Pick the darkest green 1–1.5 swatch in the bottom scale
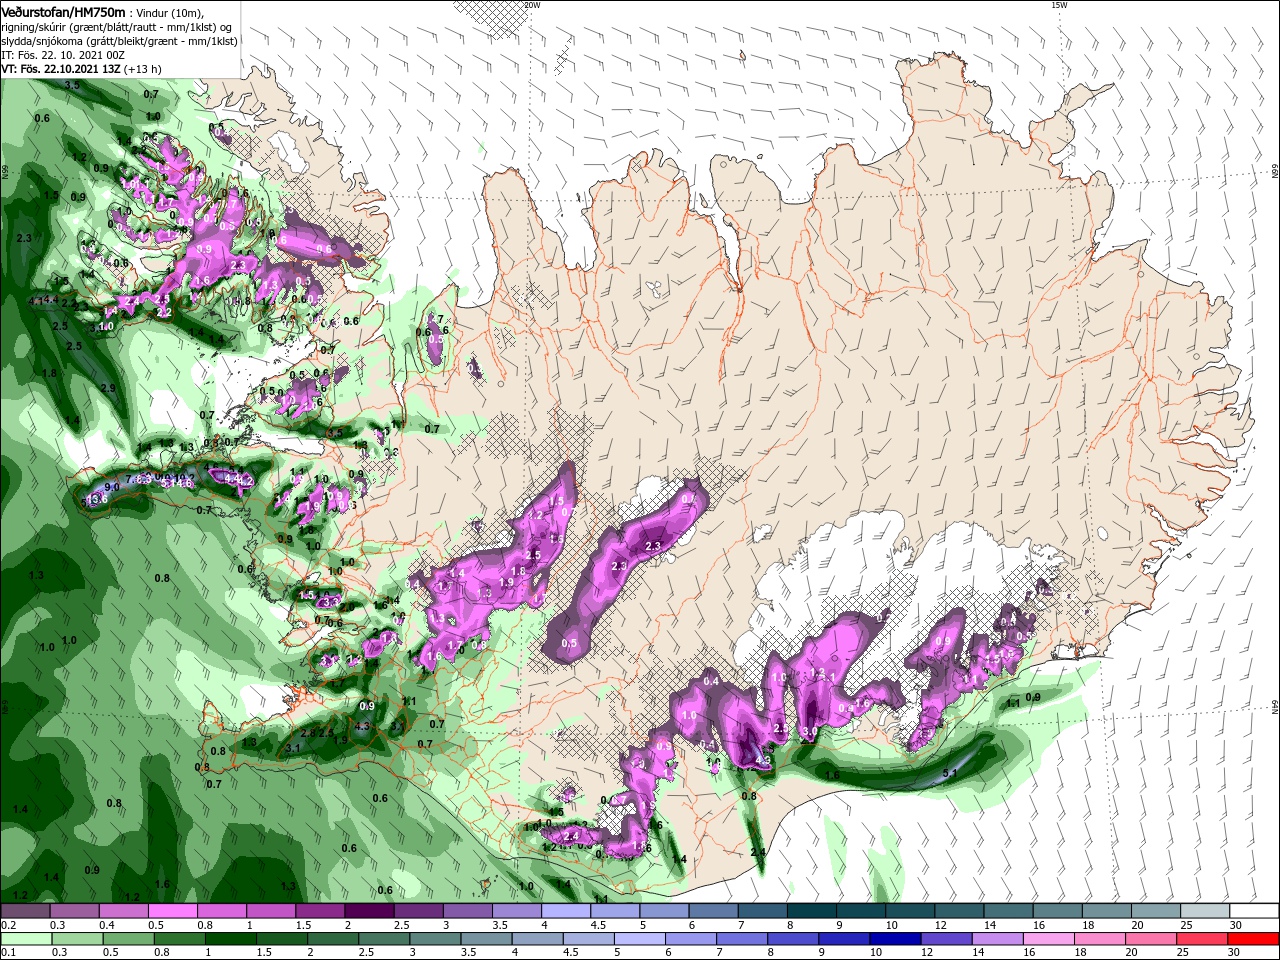The image size is (1280, 960). pyautogui.click(x=230, y=939)
